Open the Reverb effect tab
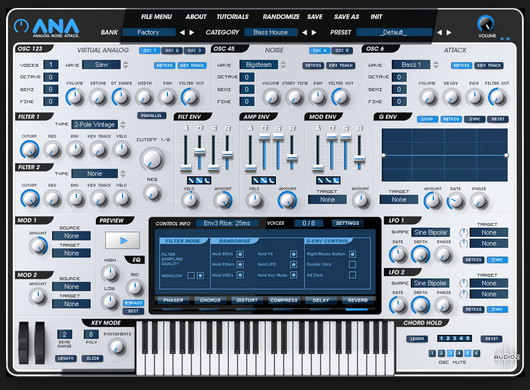The image size is (530, 390). (358, 300)
